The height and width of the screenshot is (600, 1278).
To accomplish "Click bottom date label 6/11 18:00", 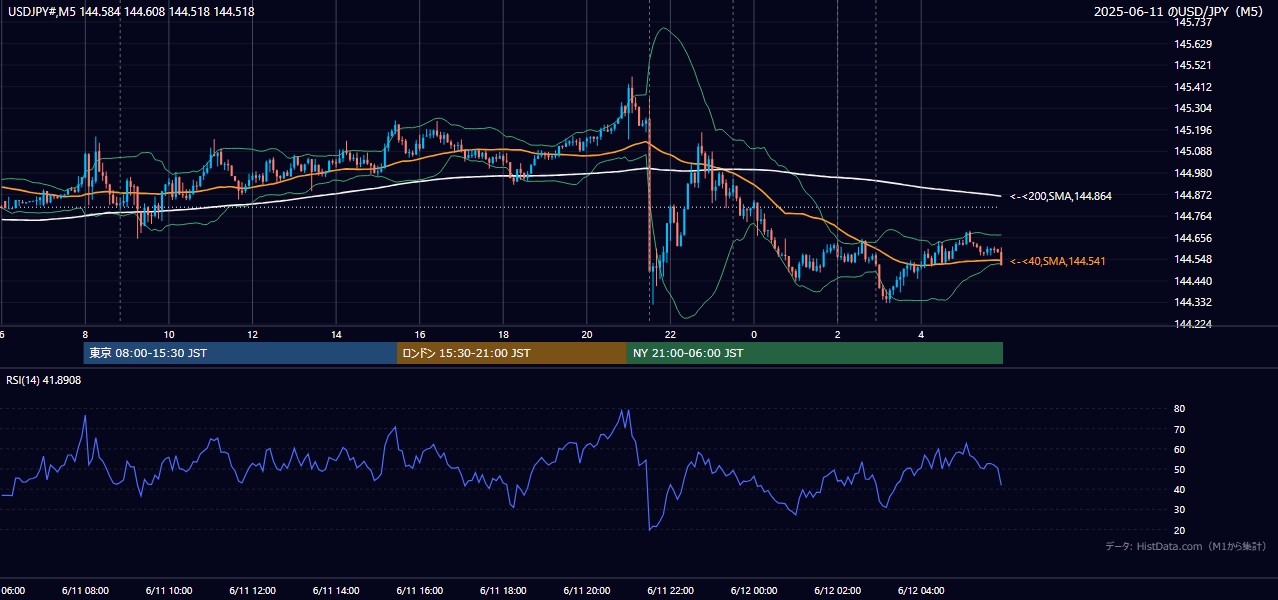I will click(x=503, y=590).
